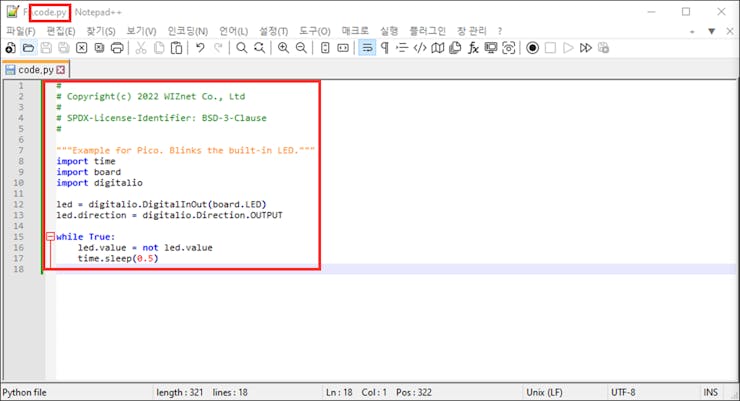Click the Save Recorded Macro icon
Screen dimensions: 740x401
click(604, 48)
